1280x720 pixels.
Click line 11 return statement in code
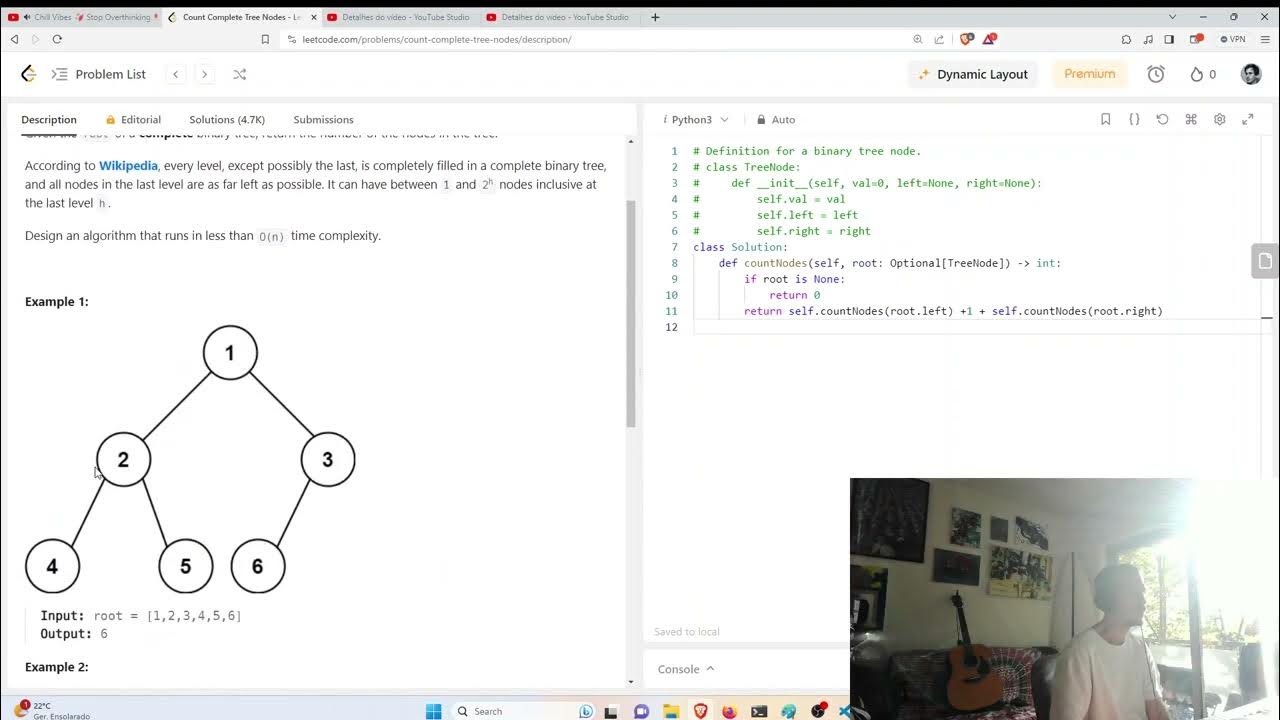coord(953,311)
